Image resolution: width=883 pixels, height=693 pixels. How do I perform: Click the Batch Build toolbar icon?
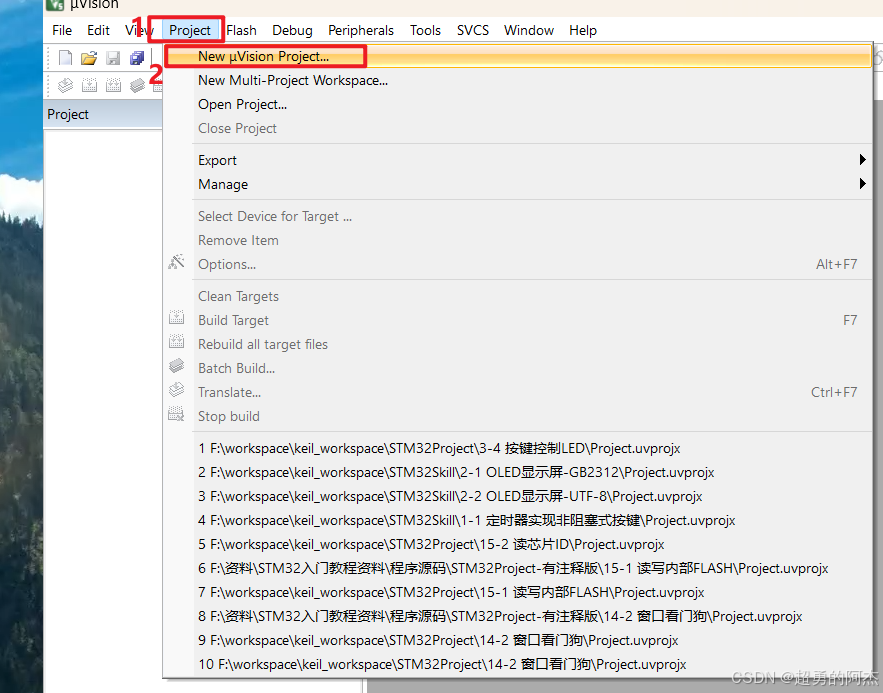(x=137, y=85)
